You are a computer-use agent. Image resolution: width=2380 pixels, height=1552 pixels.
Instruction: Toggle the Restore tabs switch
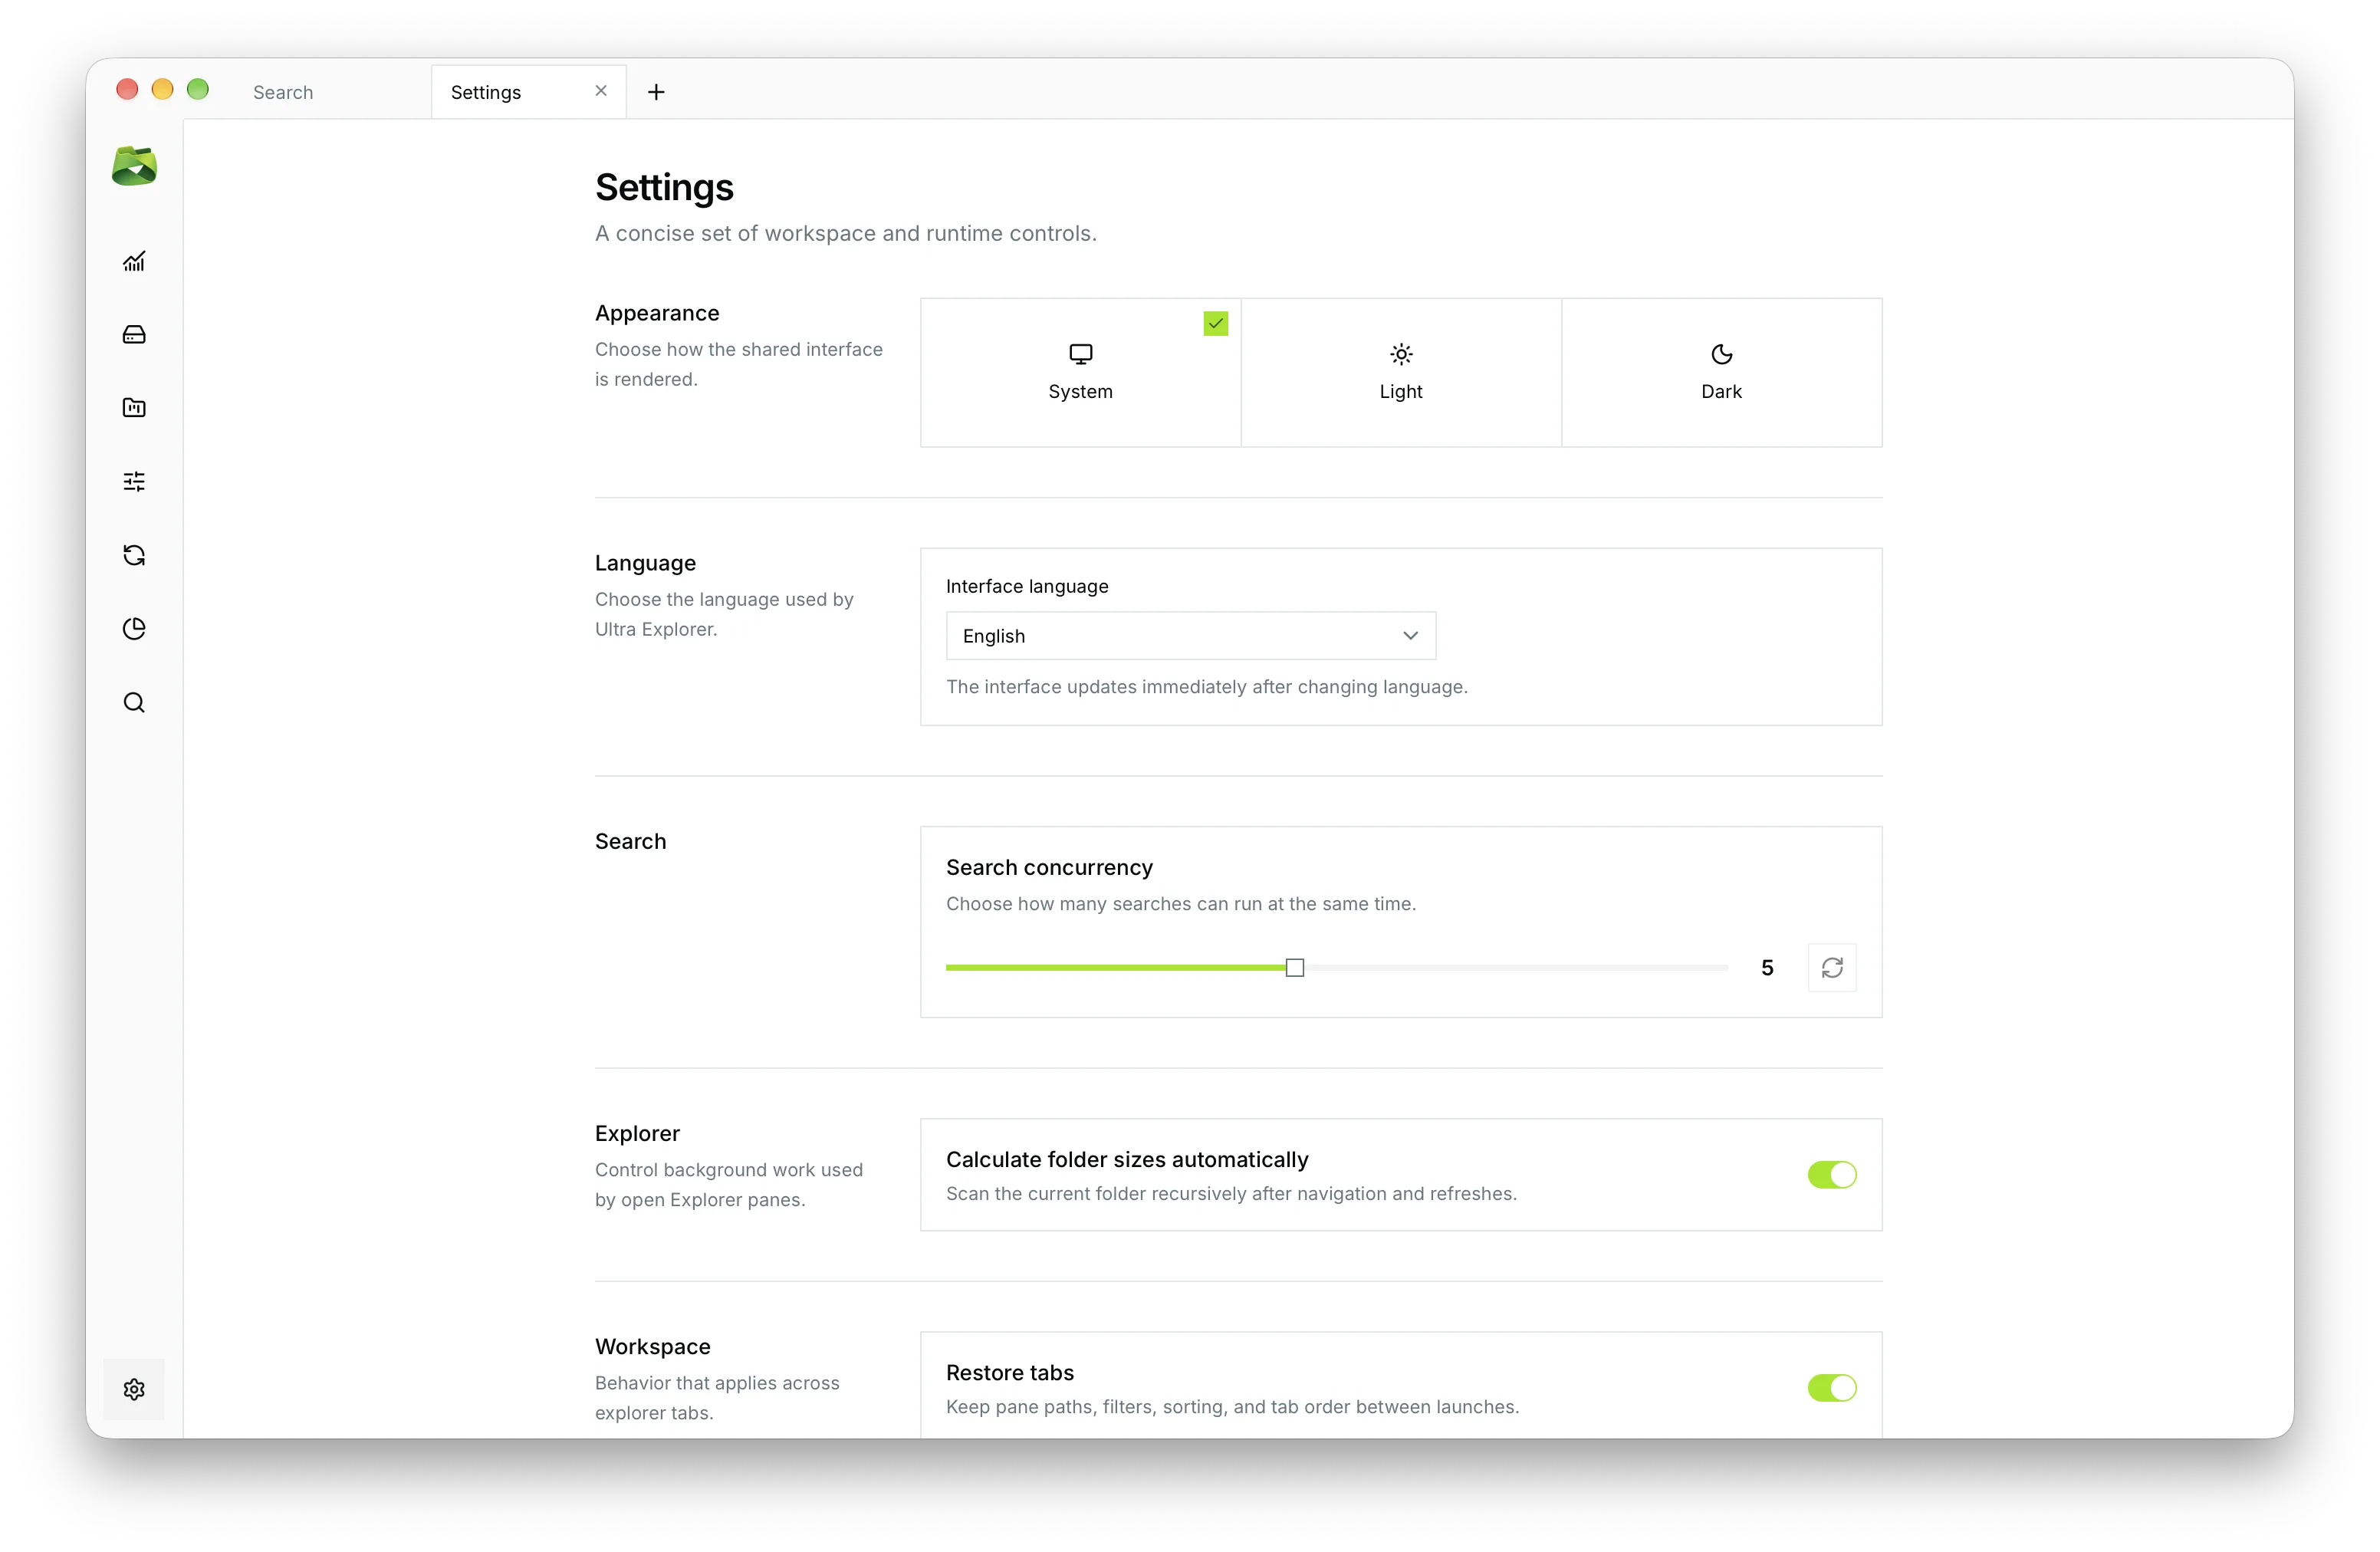pos(1832,1388)
